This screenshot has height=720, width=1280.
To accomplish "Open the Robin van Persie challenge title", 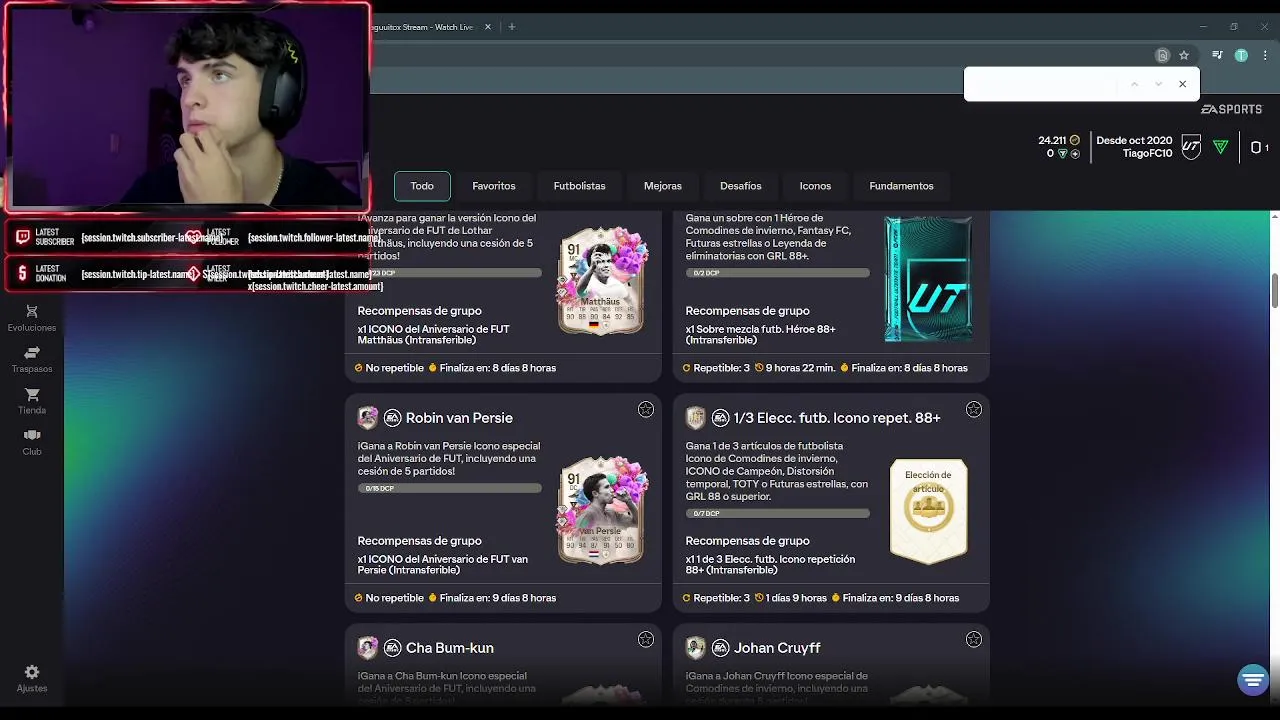I will pyautogui.click(x=459, y=418).
